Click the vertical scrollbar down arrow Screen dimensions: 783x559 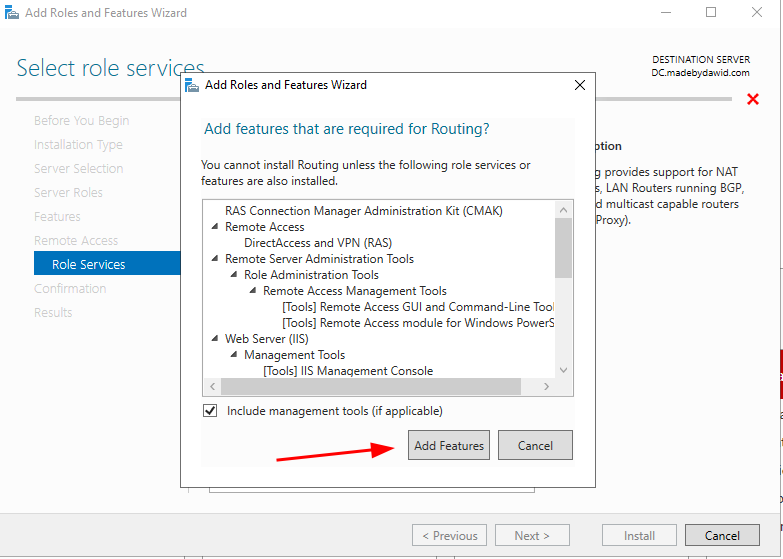coord(563,370)
